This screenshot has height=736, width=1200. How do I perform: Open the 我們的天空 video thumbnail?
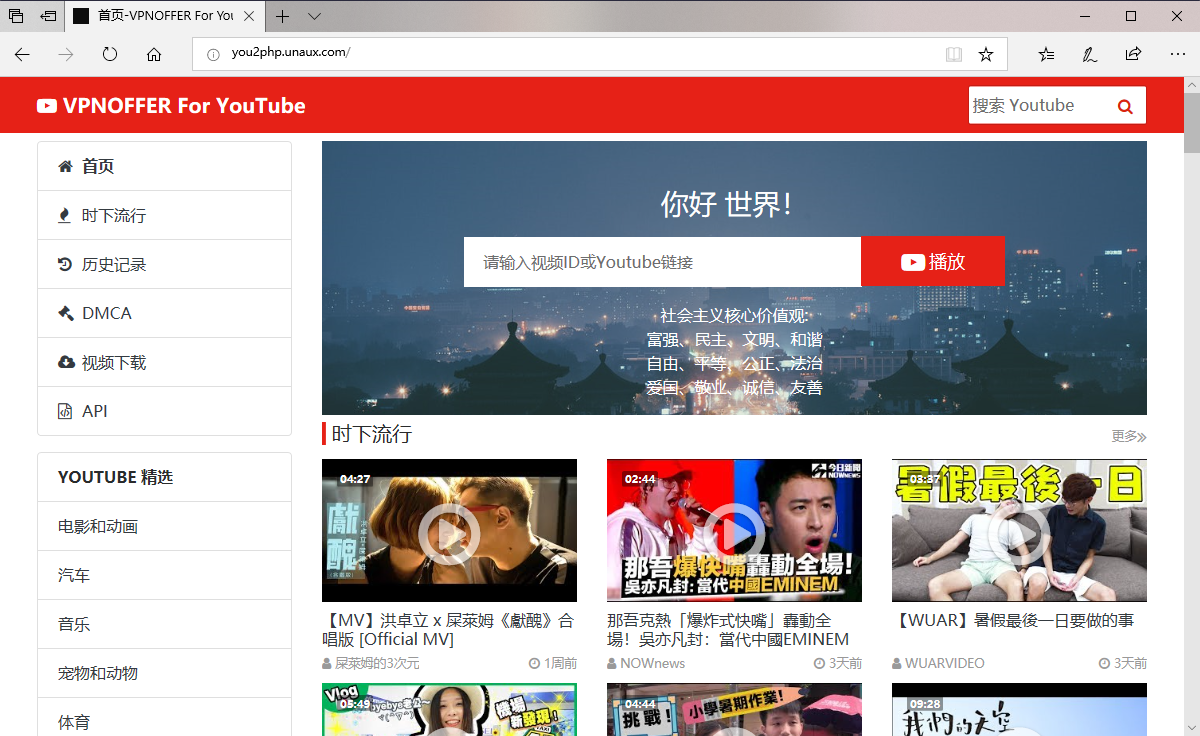pyautogui.click(x=1019, y=710)
